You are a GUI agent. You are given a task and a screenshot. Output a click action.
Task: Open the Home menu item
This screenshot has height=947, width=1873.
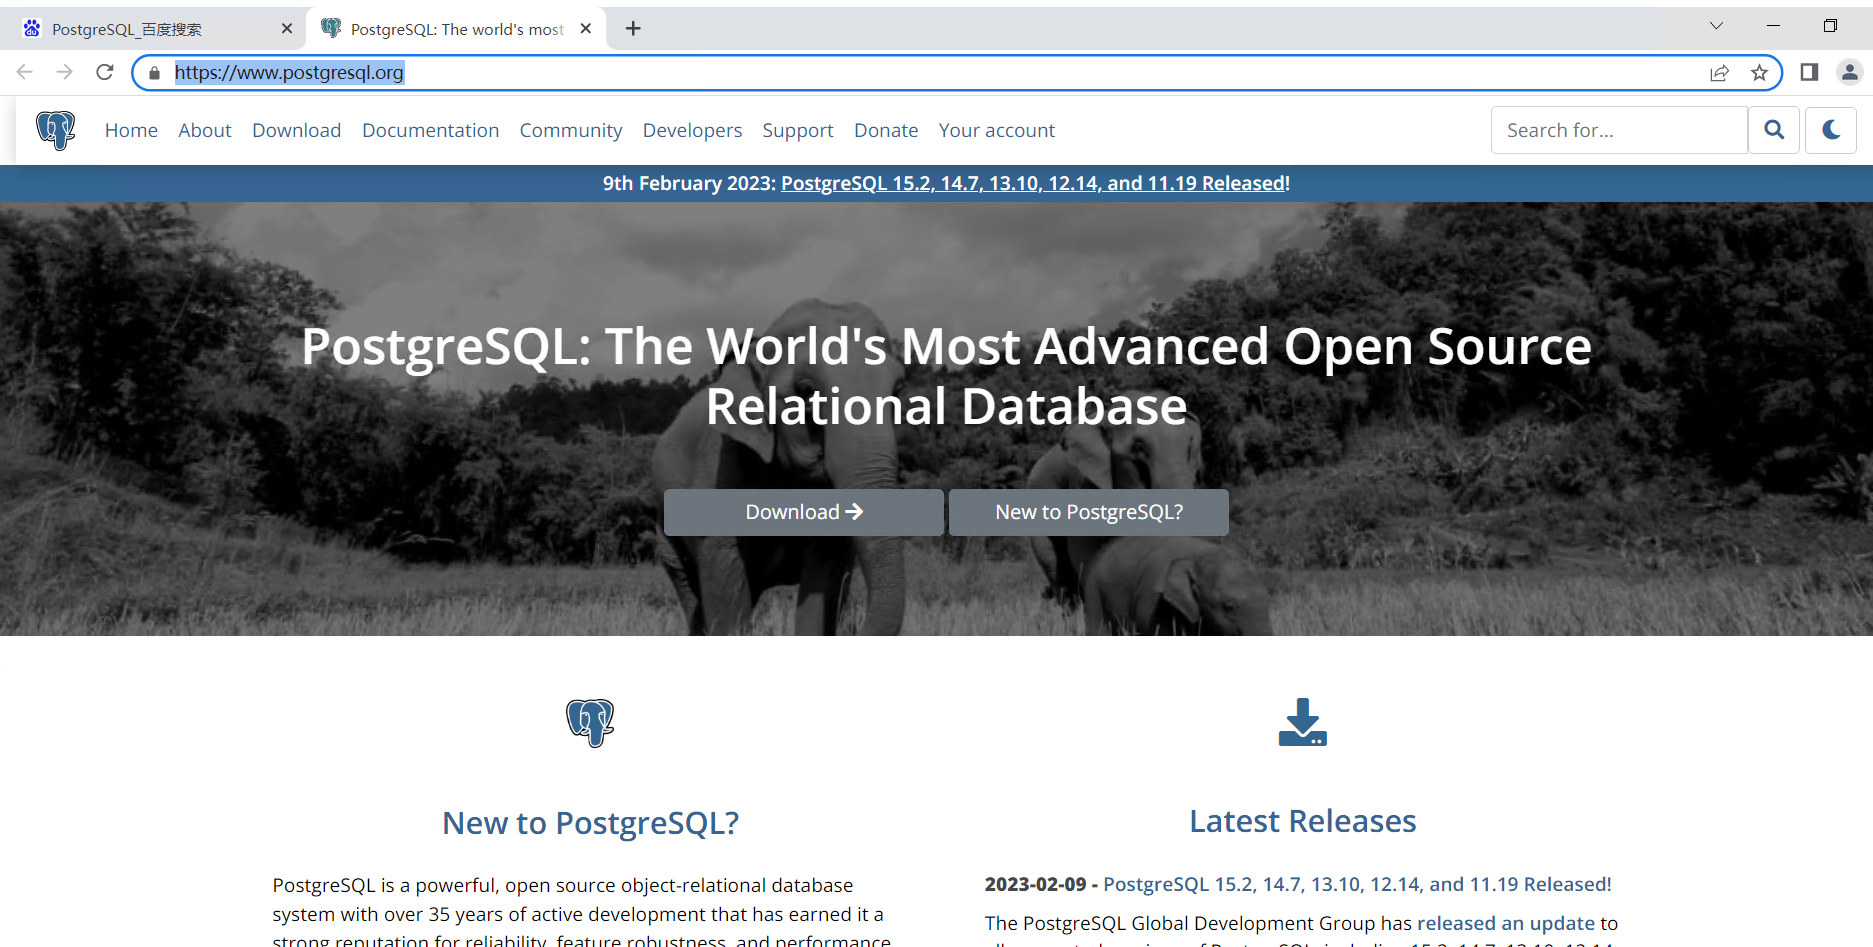pos(131,130)
